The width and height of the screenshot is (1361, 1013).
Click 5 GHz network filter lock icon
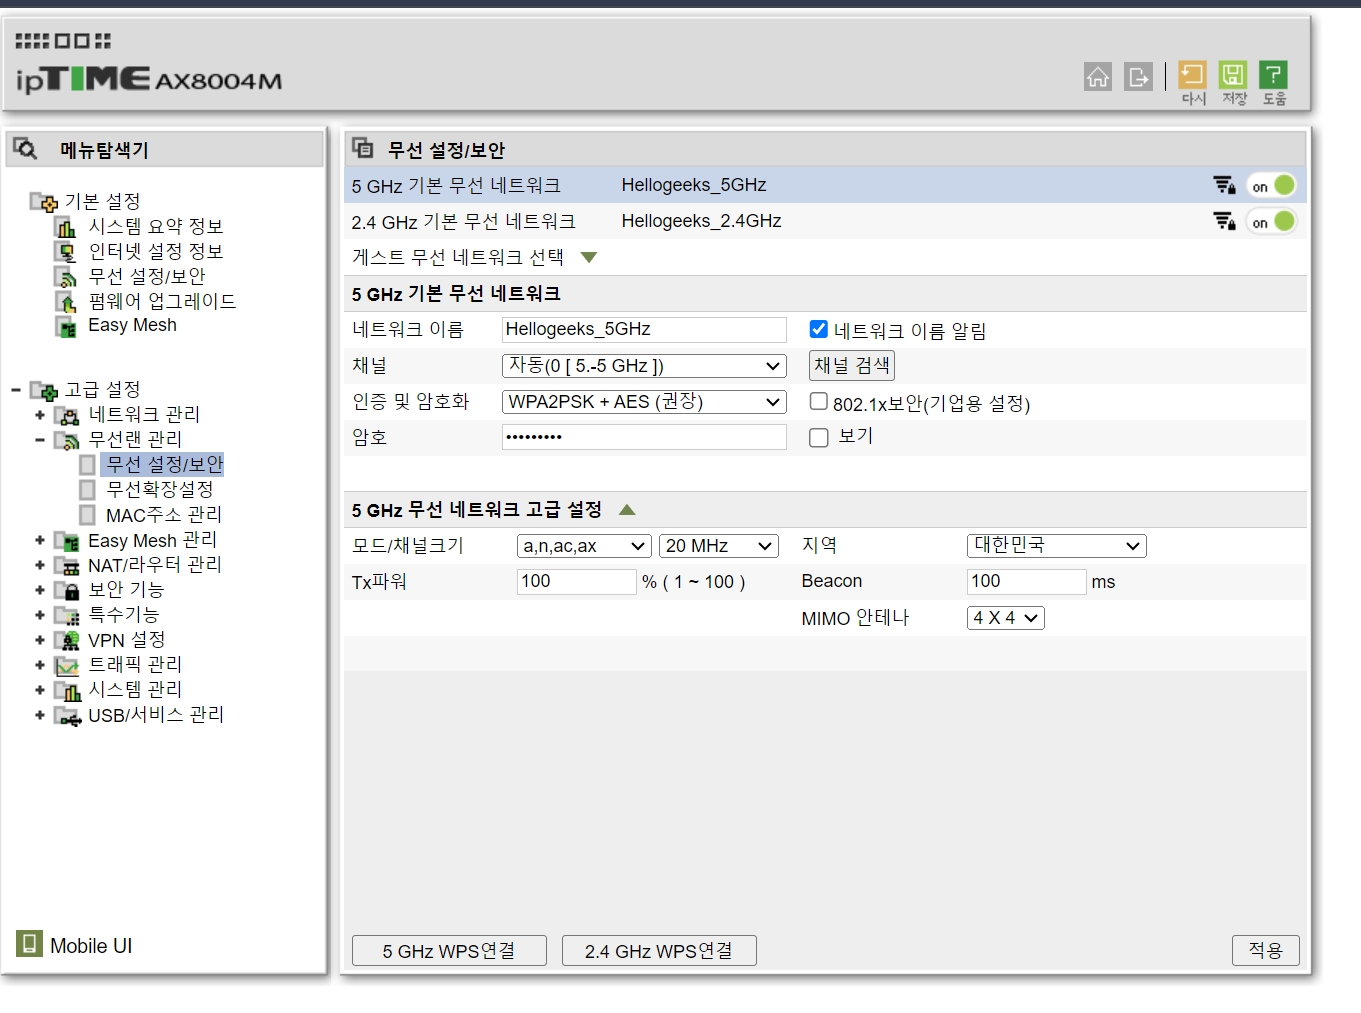point(1224,185)
